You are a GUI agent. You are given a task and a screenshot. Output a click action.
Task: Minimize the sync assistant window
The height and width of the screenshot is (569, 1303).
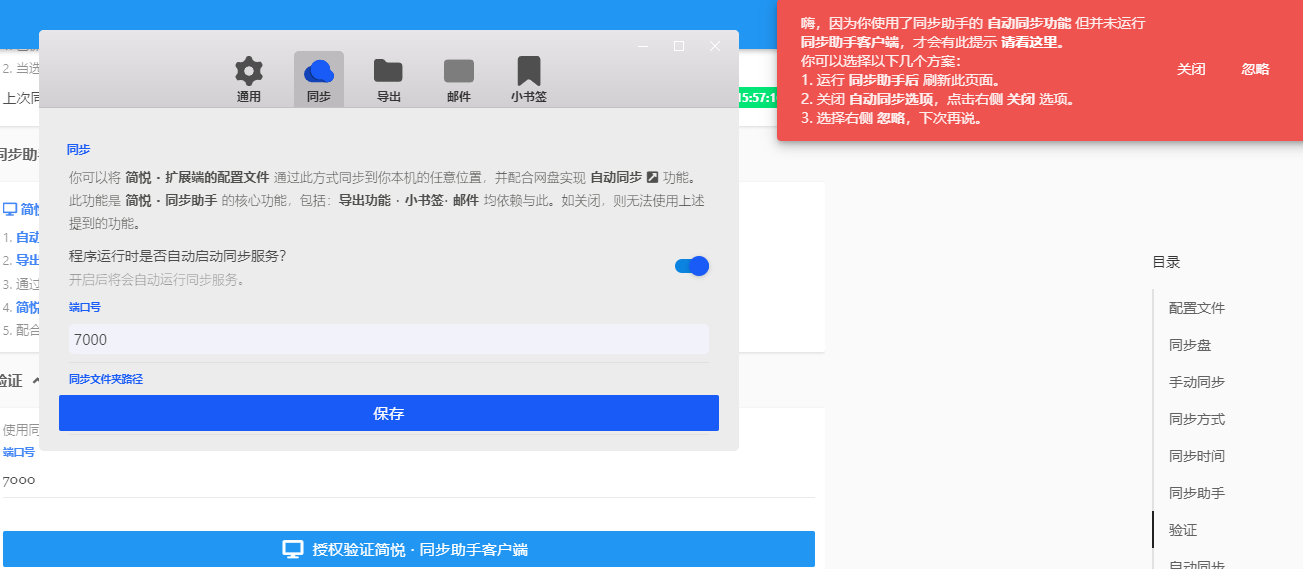coord(643,46)
